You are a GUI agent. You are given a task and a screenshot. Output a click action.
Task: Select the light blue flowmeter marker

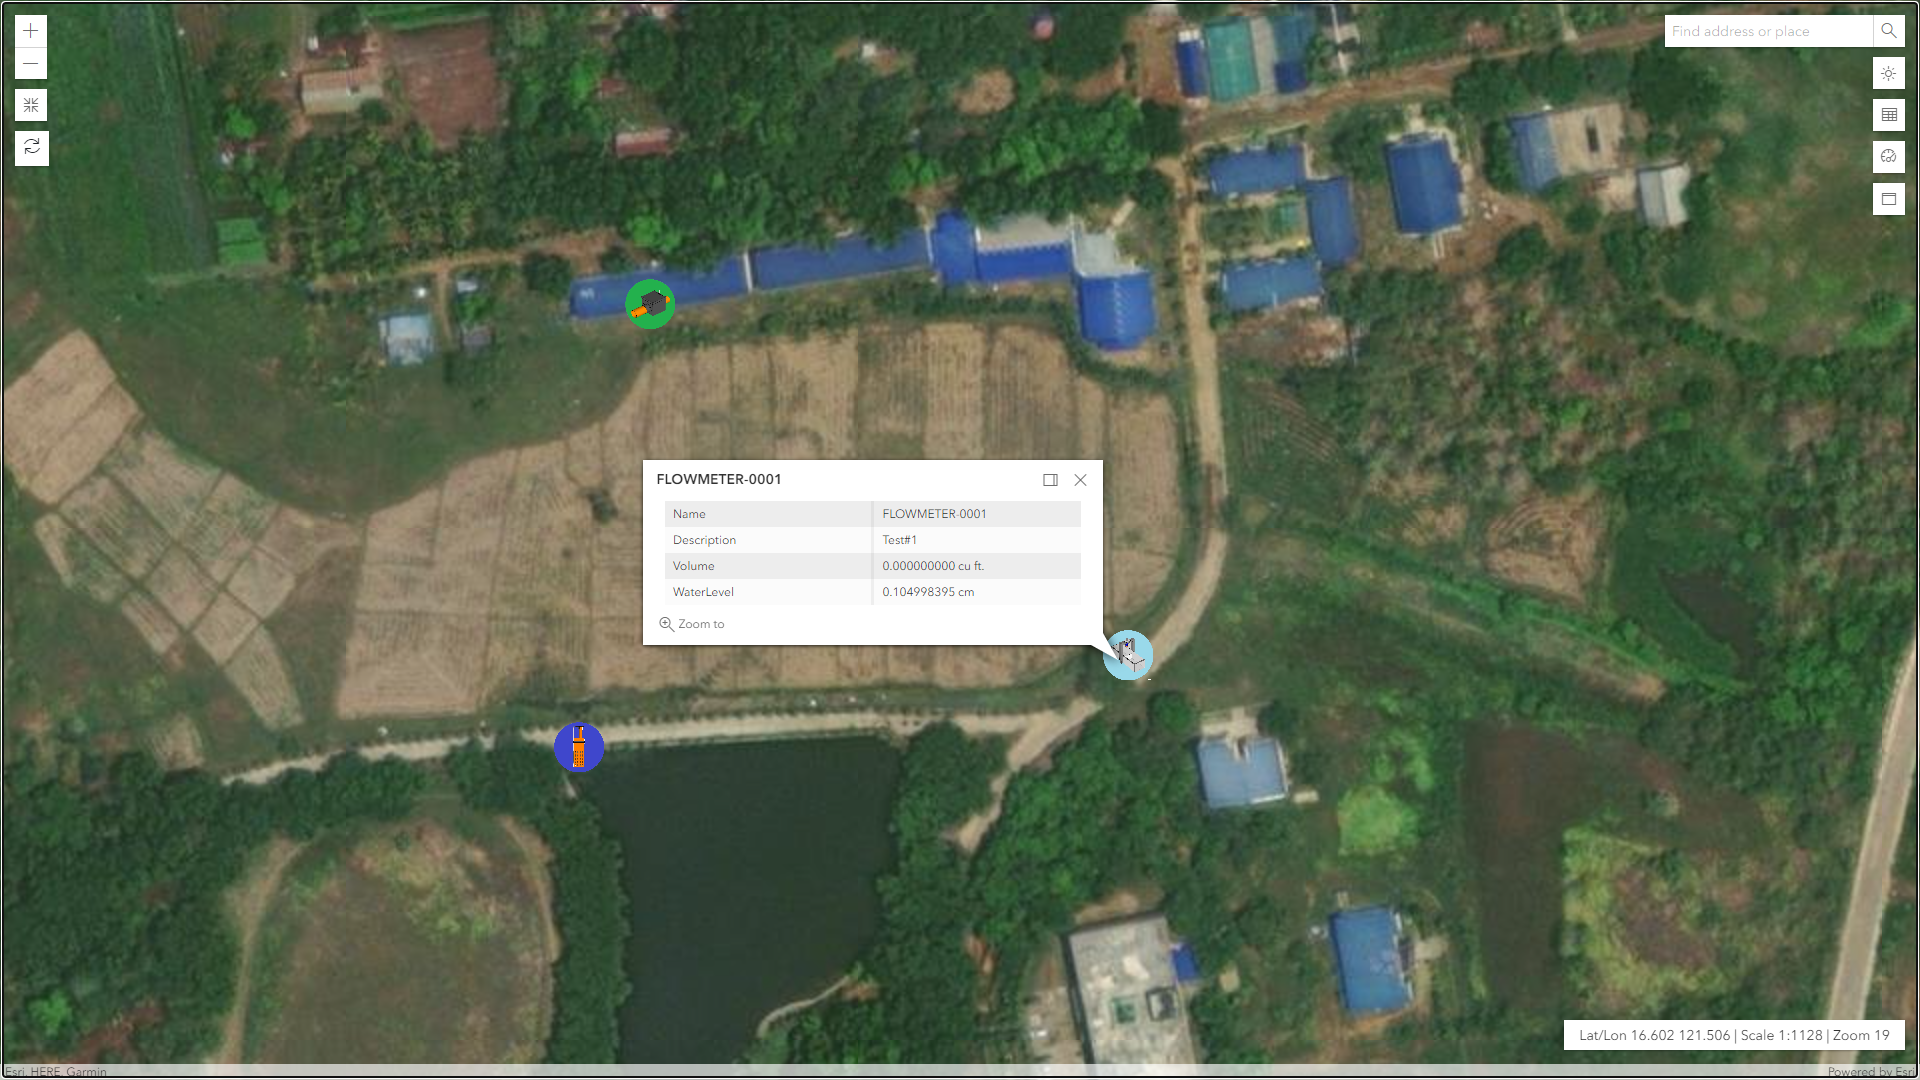(x=1130, y=656)
